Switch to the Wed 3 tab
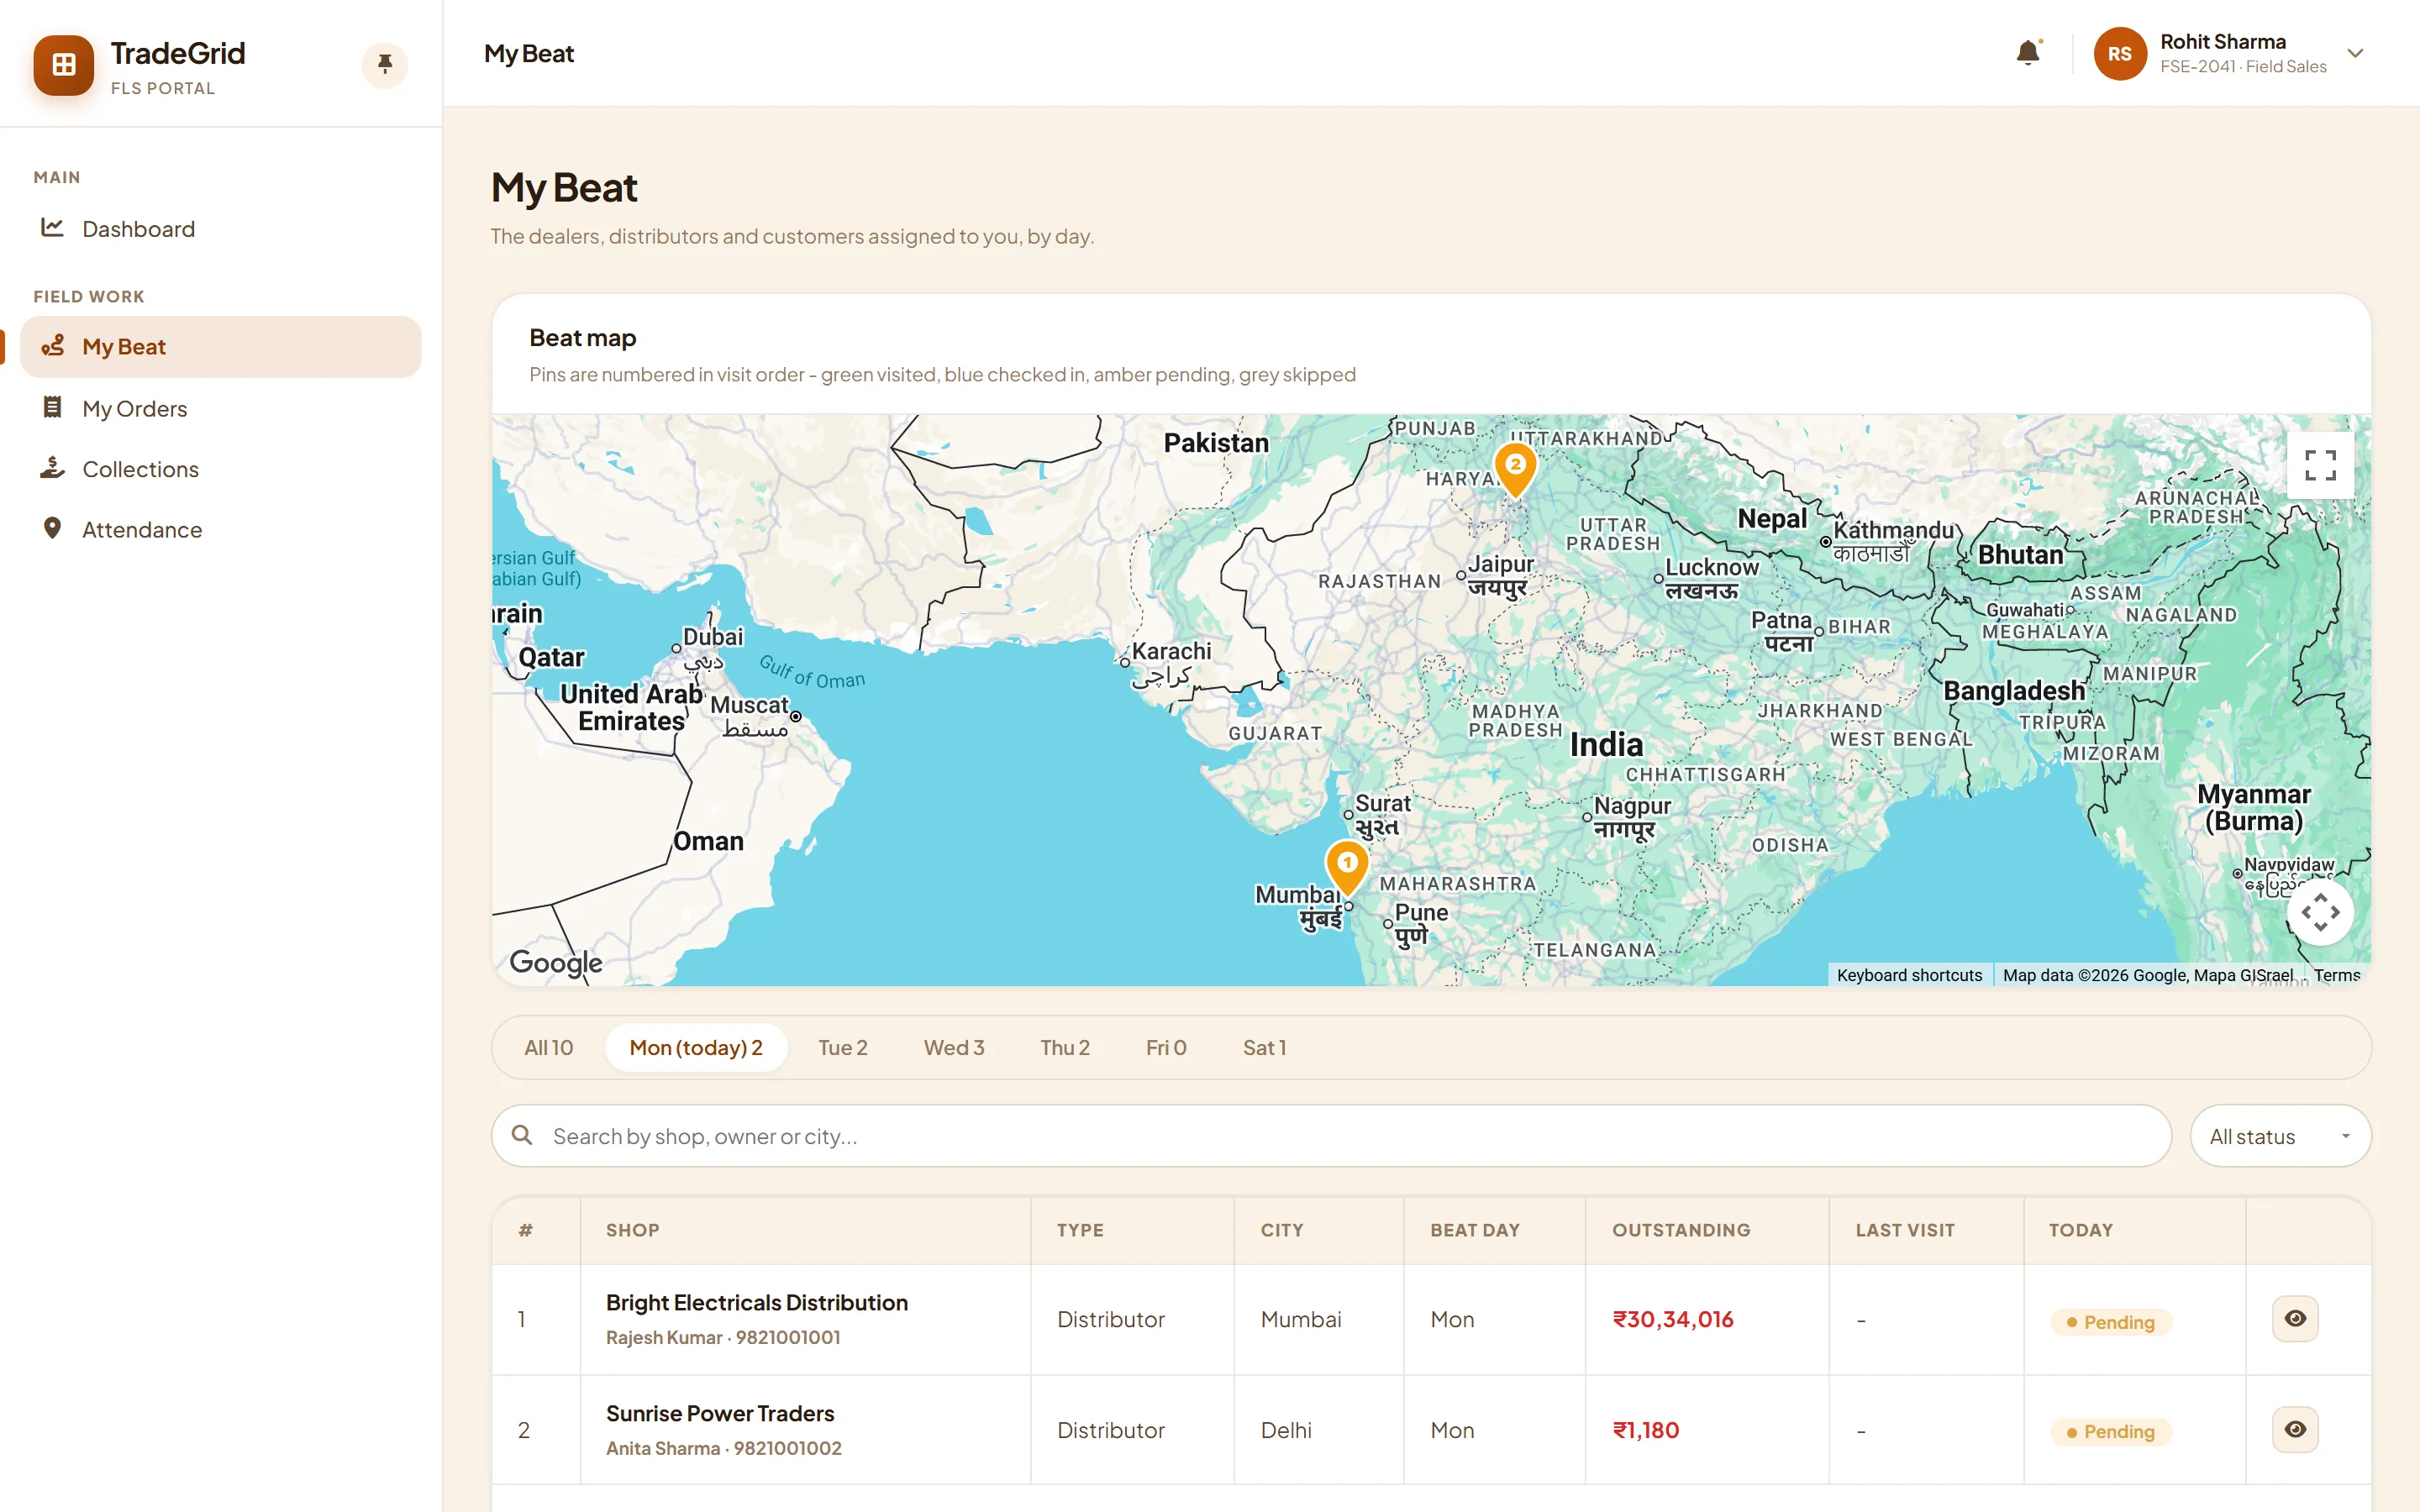2420x1512 pixels. (954, 1048)
